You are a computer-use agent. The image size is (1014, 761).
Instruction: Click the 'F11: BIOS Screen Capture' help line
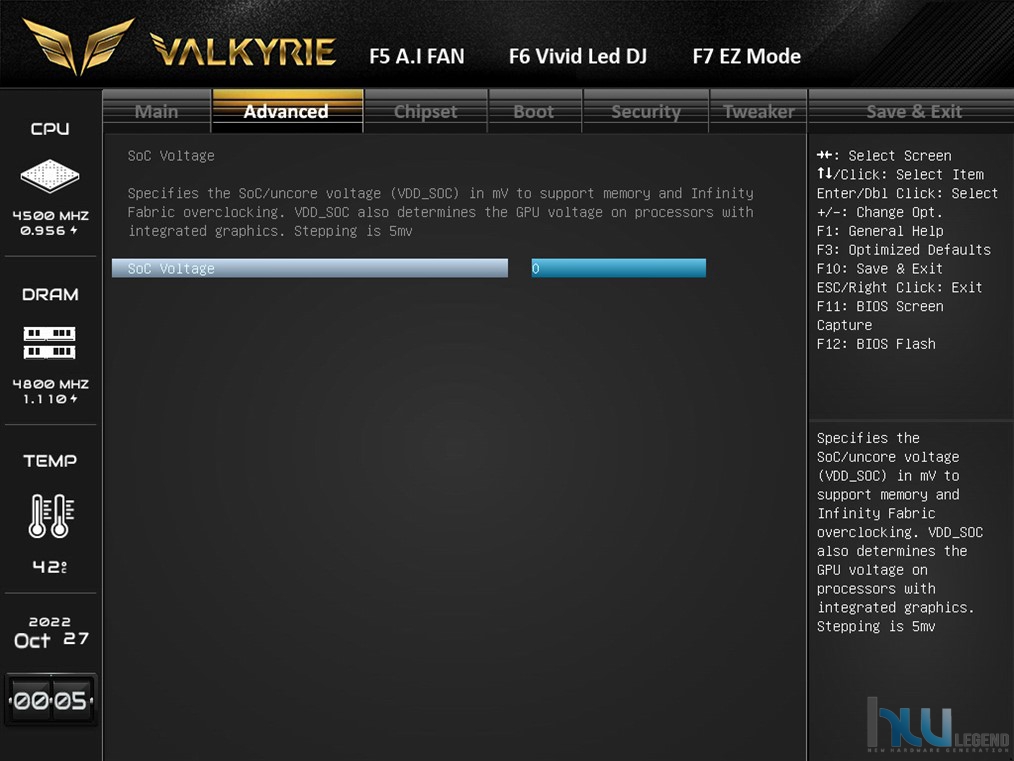tap(879, 316)
